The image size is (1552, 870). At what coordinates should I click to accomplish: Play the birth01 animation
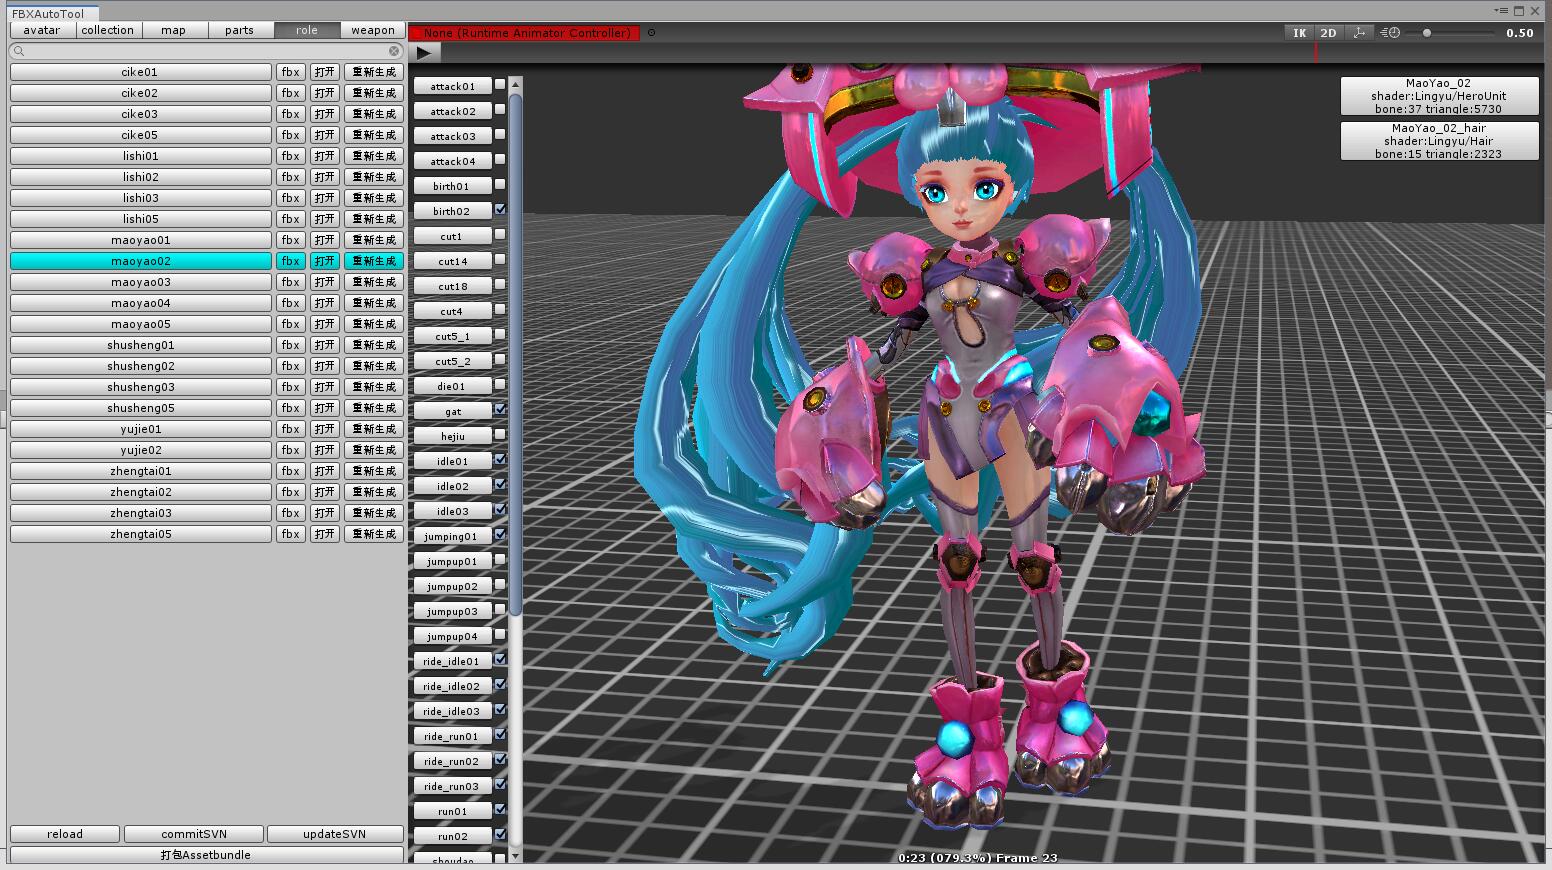click(453, 186)
